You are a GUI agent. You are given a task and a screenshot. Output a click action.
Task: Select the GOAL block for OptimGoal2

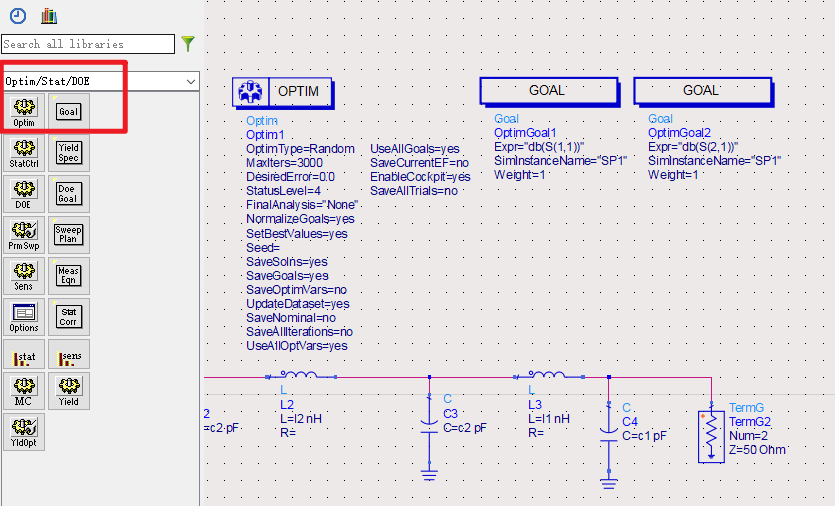click(x=703, y=91)
